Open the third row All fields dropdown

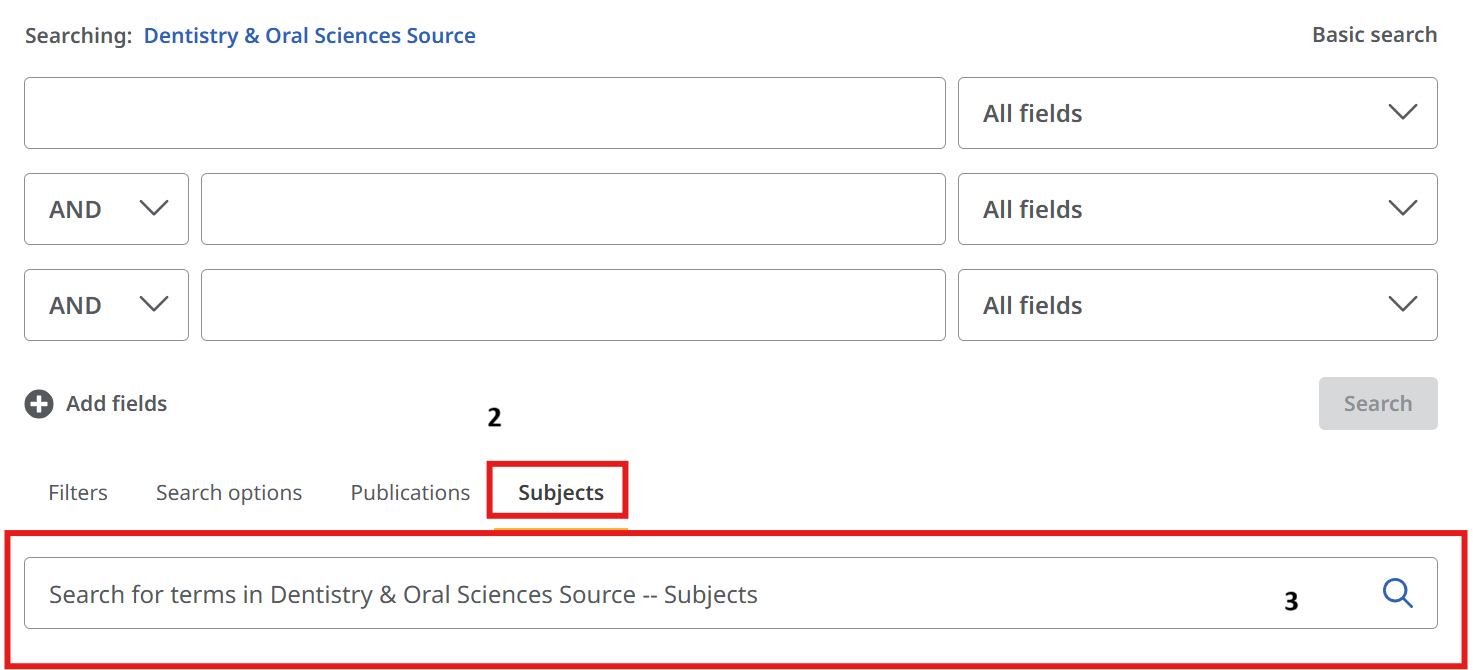1196,305
